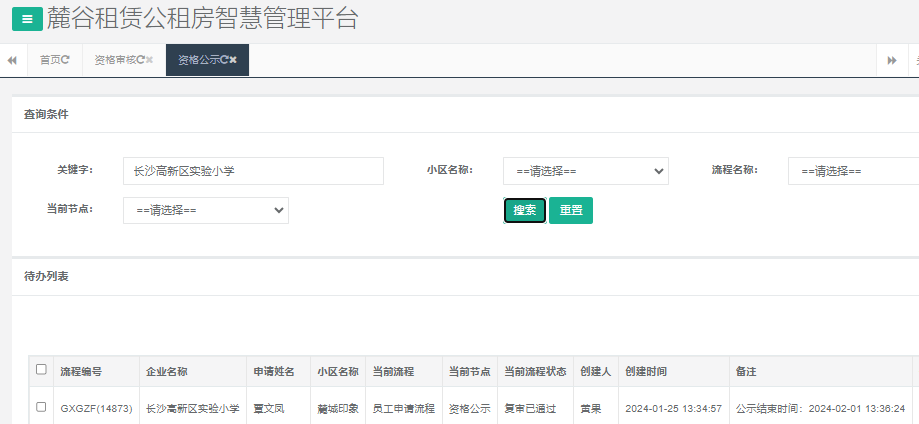This screenshot has width=919, height=424.
Task: Refresh the 资格公示 tab via its reload icon
Action: (224, 60)
